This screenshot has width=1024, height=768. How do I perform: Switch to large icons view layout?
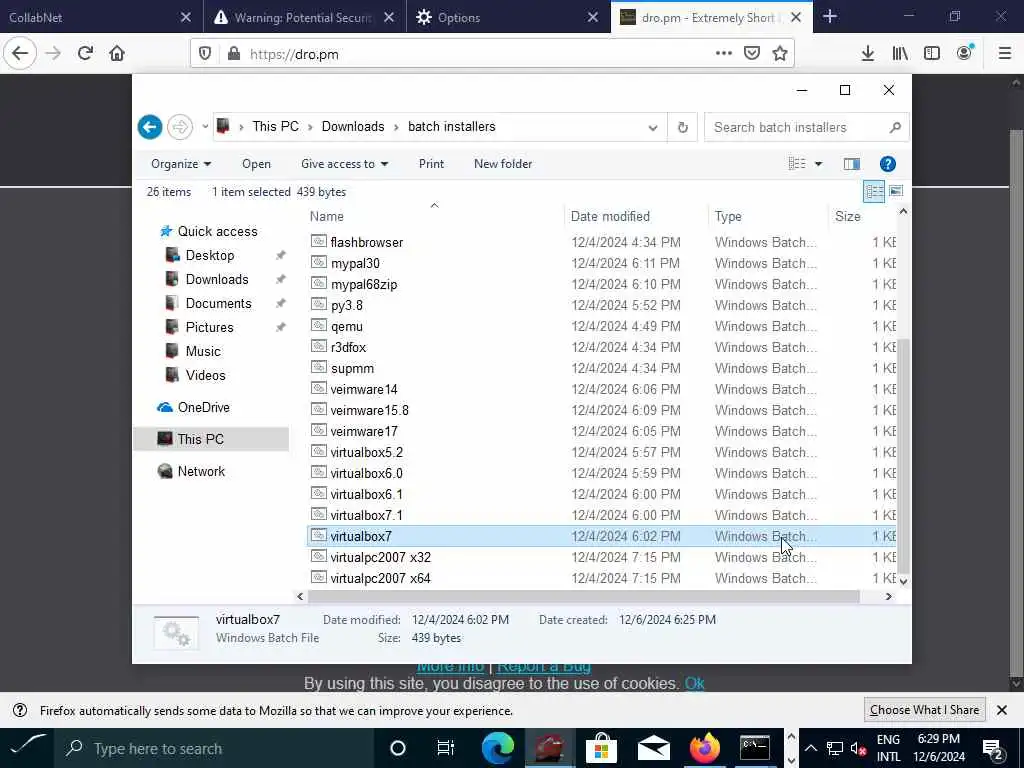tap(896, 191)
